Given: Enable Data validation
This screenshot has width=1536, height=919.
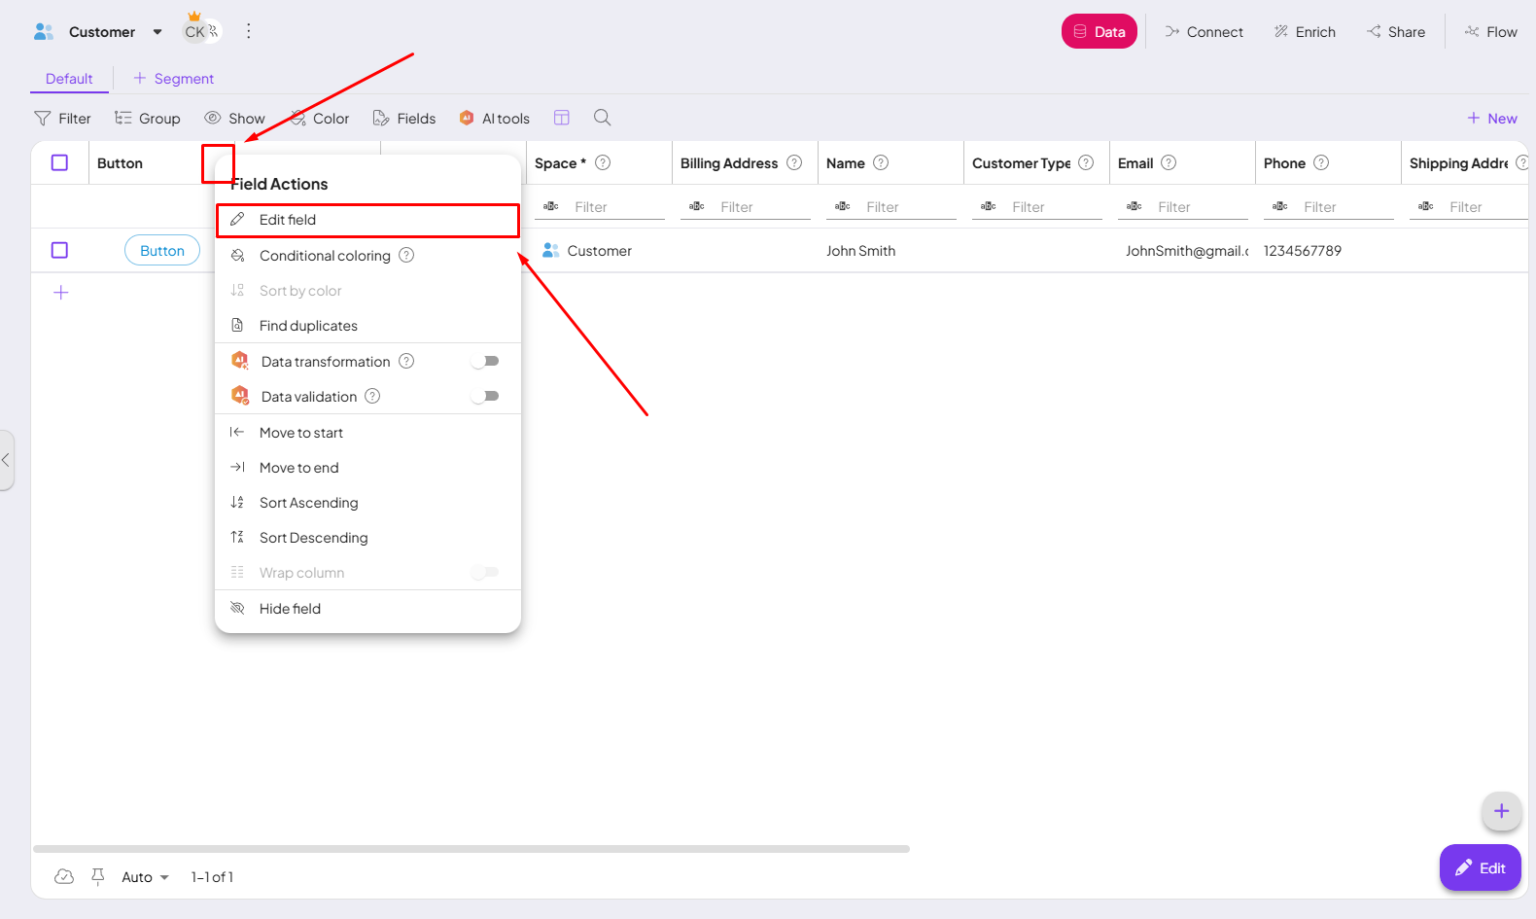Looking at the screenshot, I should tap(486, 396).
